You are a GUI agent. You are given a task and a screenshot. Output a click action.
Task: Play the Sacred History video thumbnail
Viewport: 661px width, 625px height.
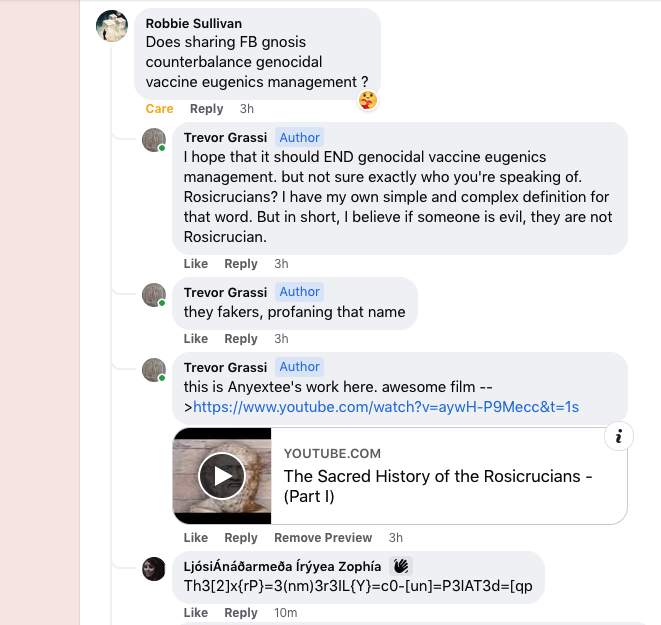pyautogui.click(x=222, y=476)
